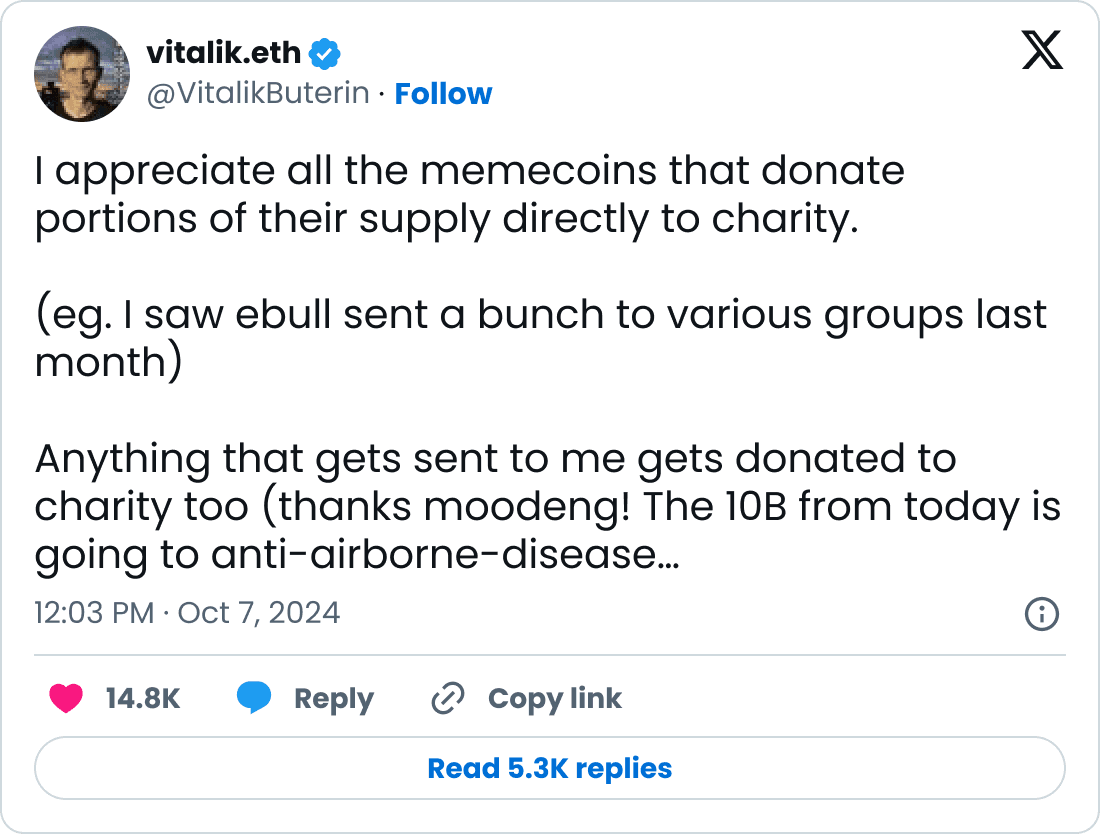Select the Copy link text
The height and width of the screenshot is (834, 1100).
pyautogui.click(x=554, y=698)
